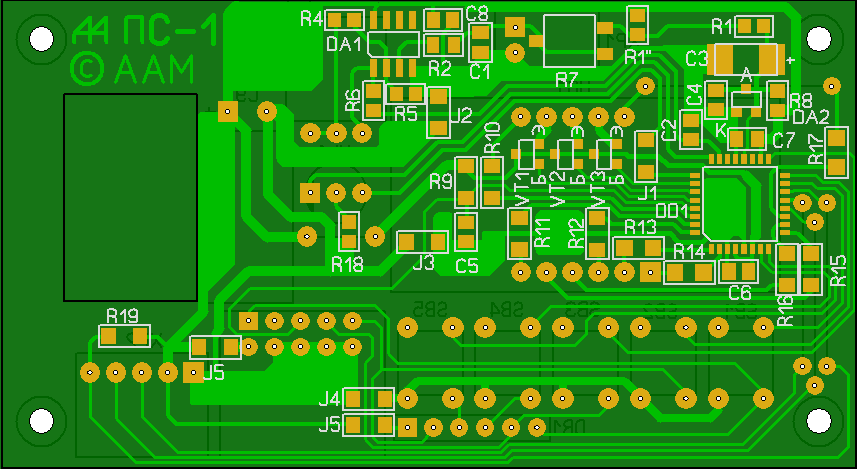Click the R19 resistor
The image size is (857, 469).
click(x=123, y=335)
